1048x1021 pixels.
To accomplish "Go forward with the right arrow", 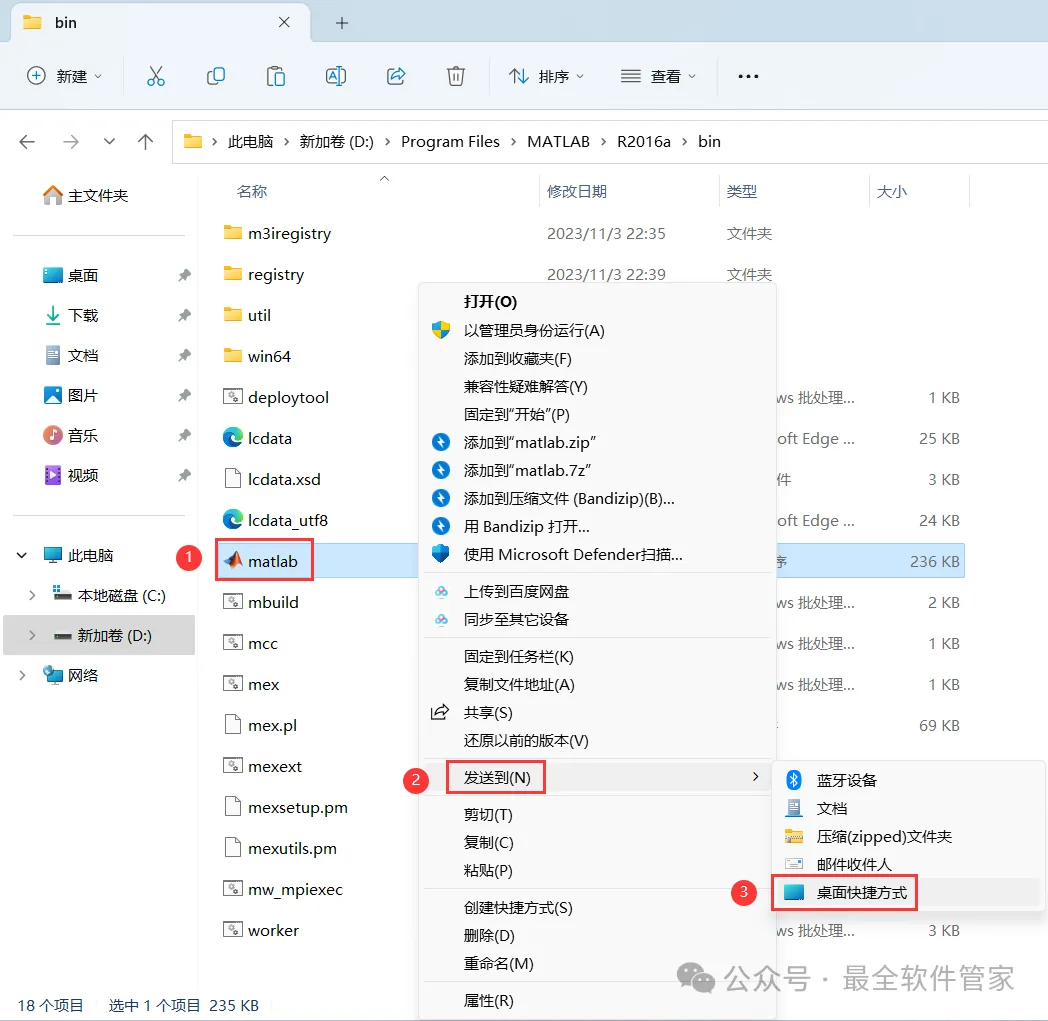I will (71, 142).
